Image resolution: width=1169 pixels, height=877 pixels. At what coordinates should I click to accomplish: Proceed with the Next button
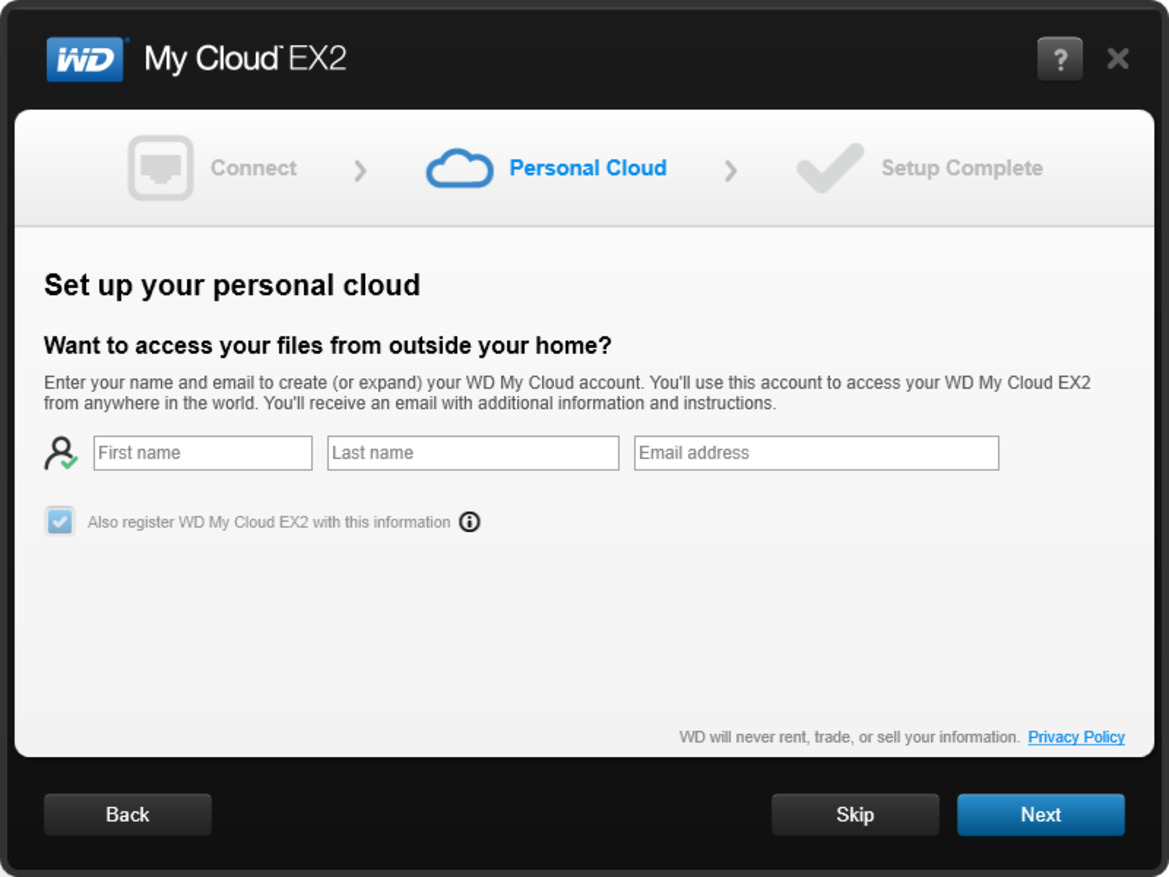1041,814
